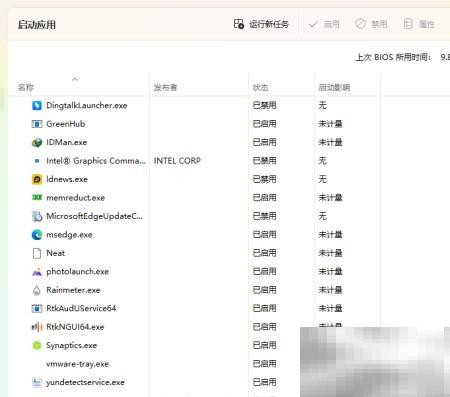Click the 属性 button label
Image resolution: width=450 pixels, height=397 pixels.
pyautogui.click(x=427, y=24)
